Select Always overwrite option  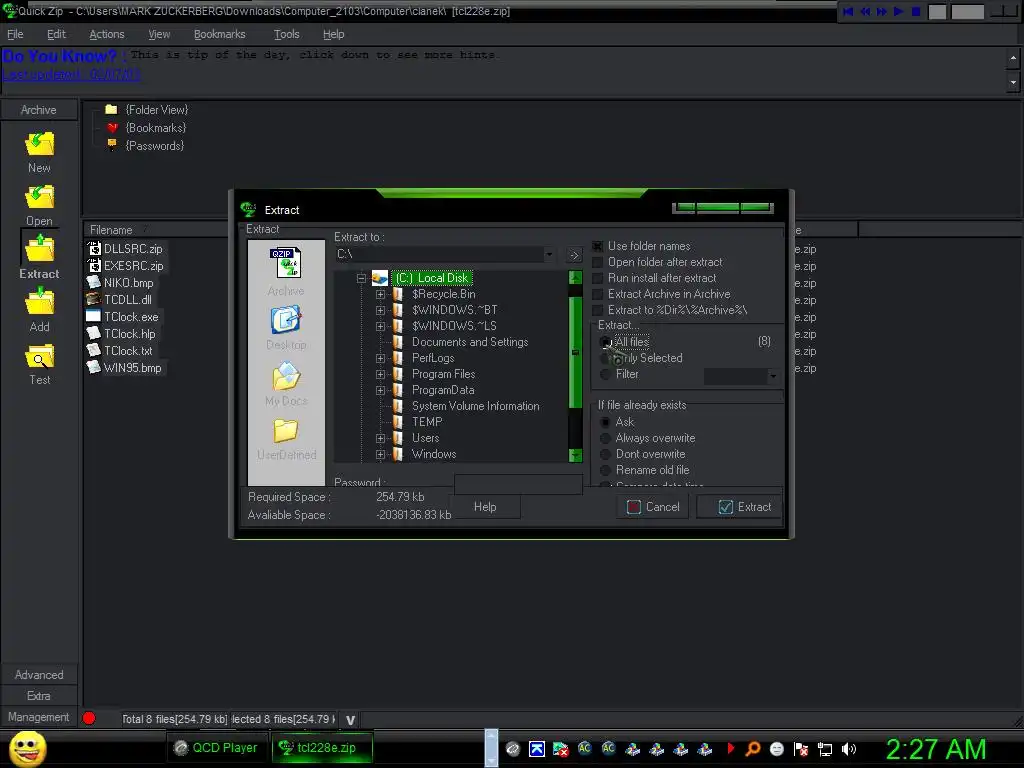pos(605,438)
